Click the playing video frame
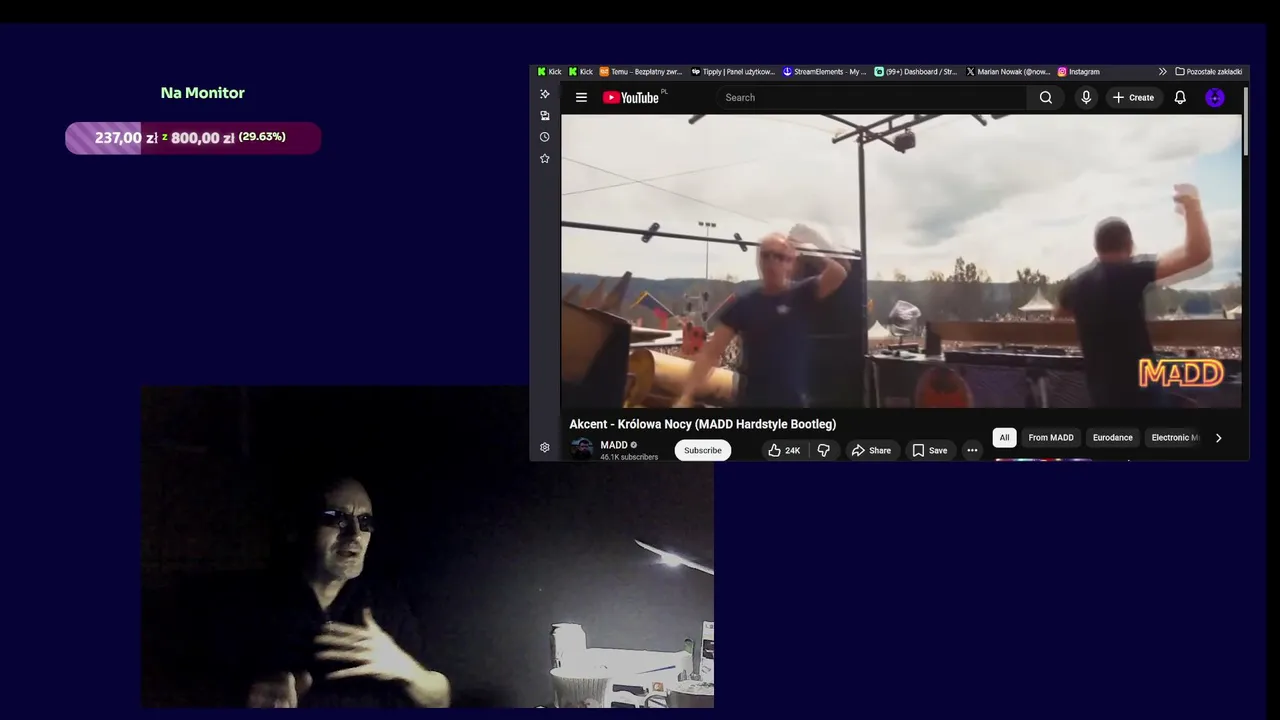The width and height of the screenshot is (1280, 720). click(x=901, y=261)
